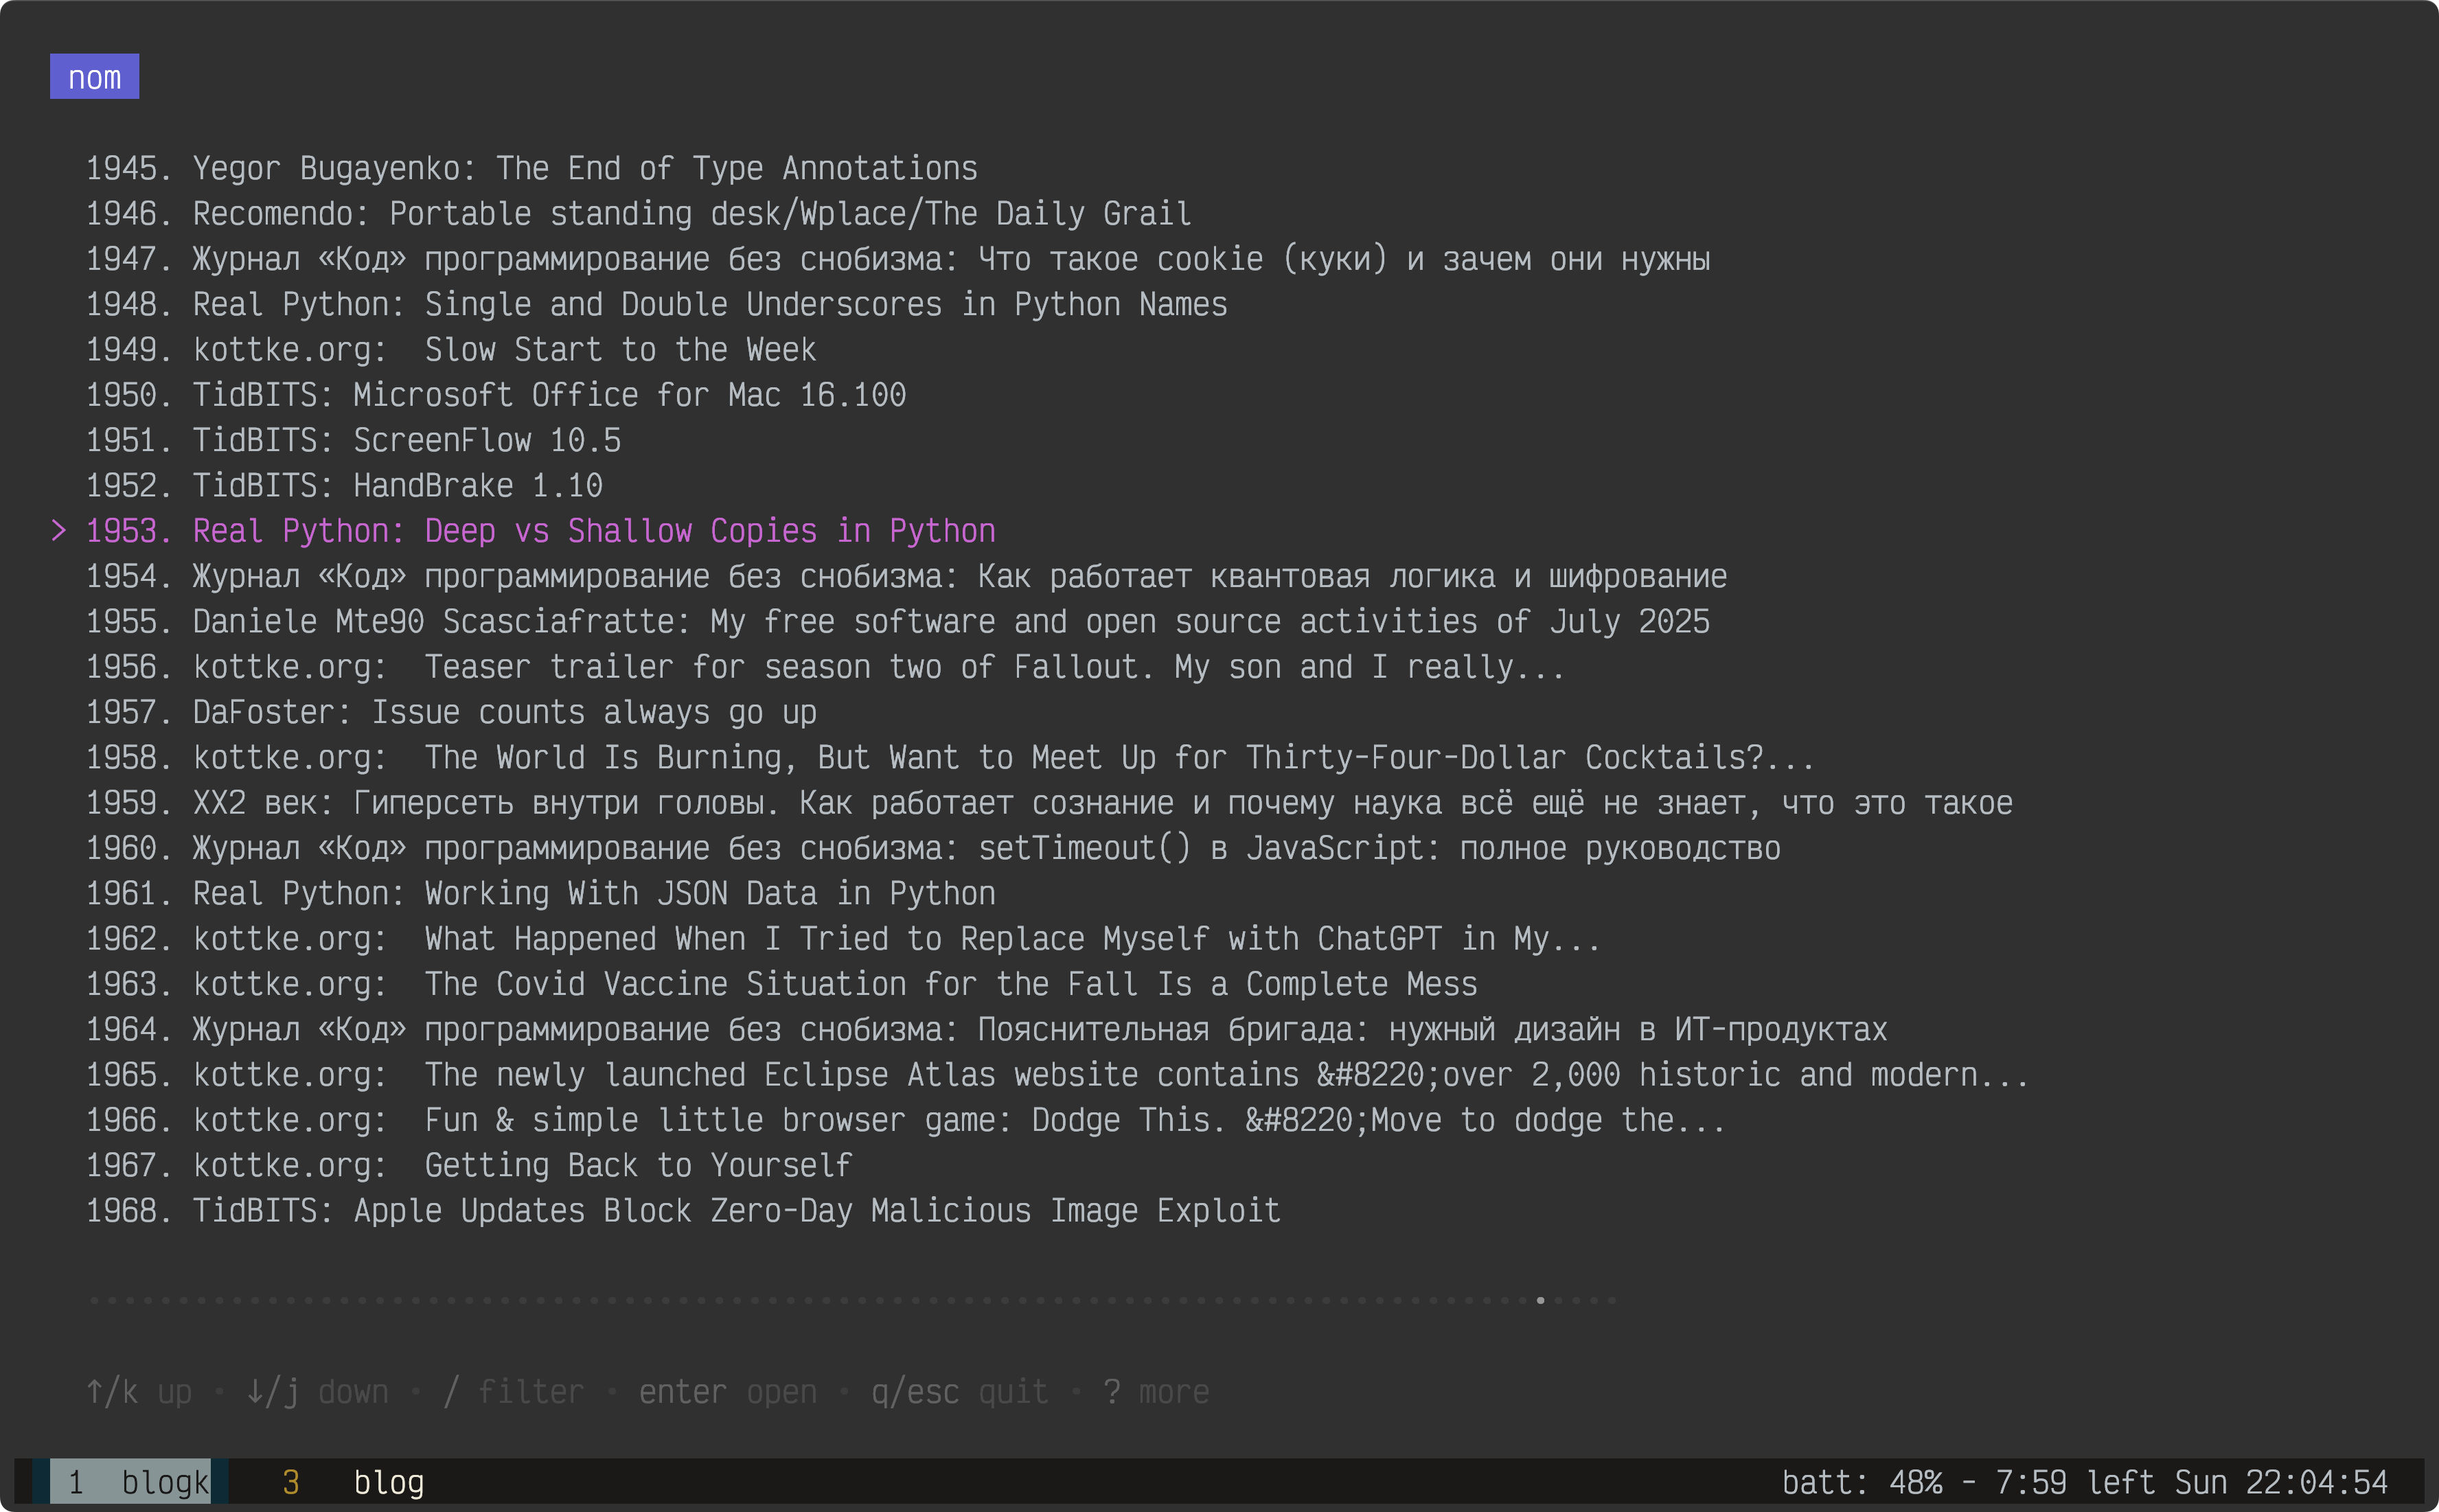Select item 1961 Working With JSON Data
The image size is (2439, 1512).
coord(540,893)
